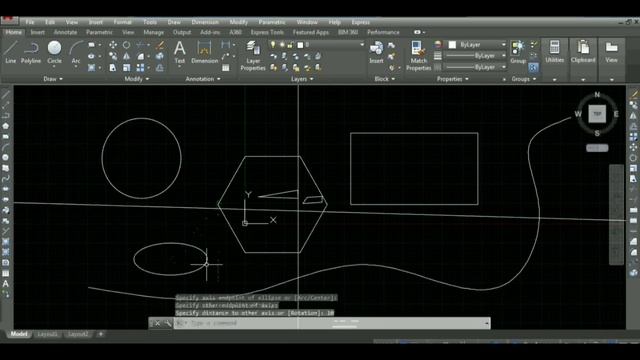
Task: Switch to the Layout2 tab
Action: (78, 334)
